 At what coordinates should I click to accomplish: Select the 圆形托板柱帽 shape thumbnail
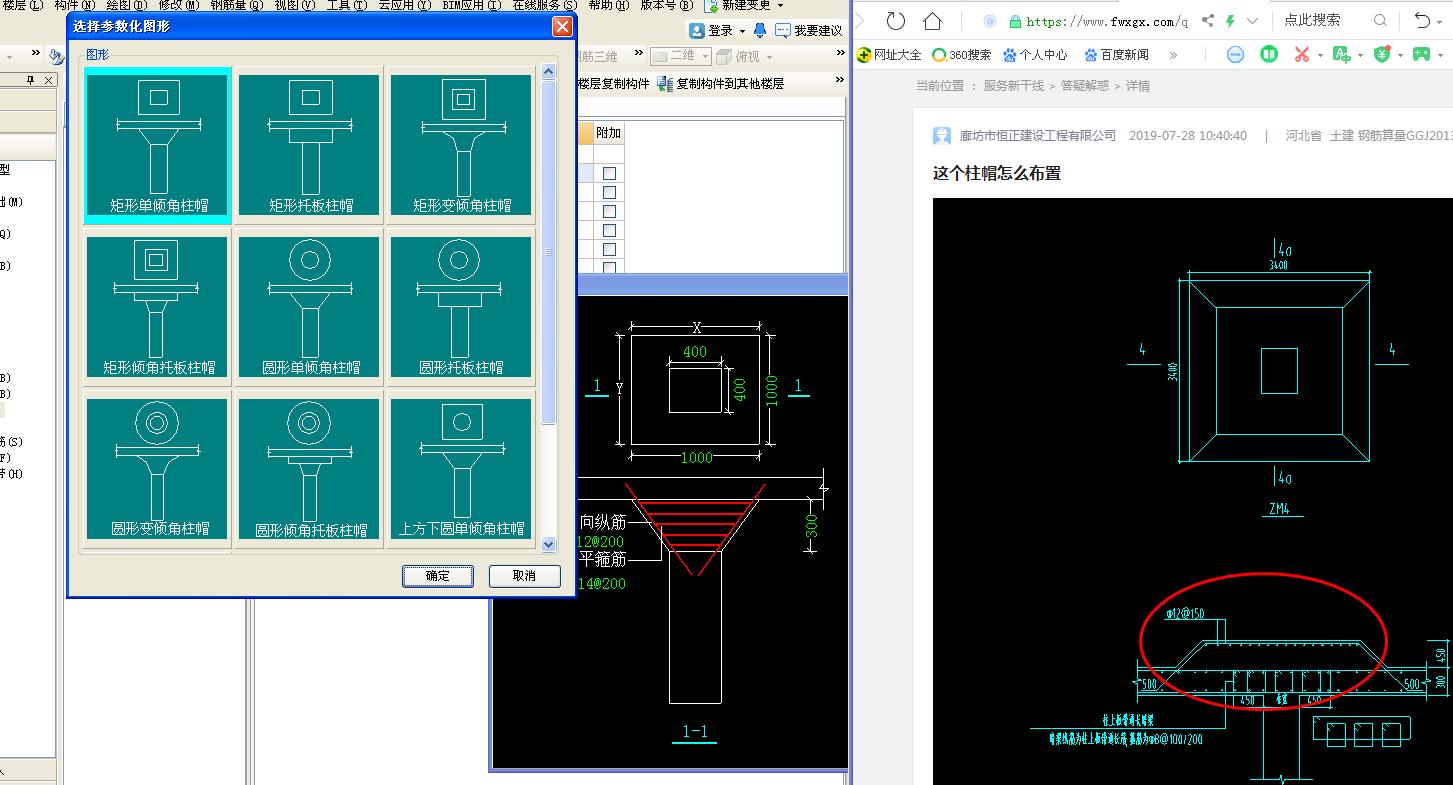coord(462,307)
